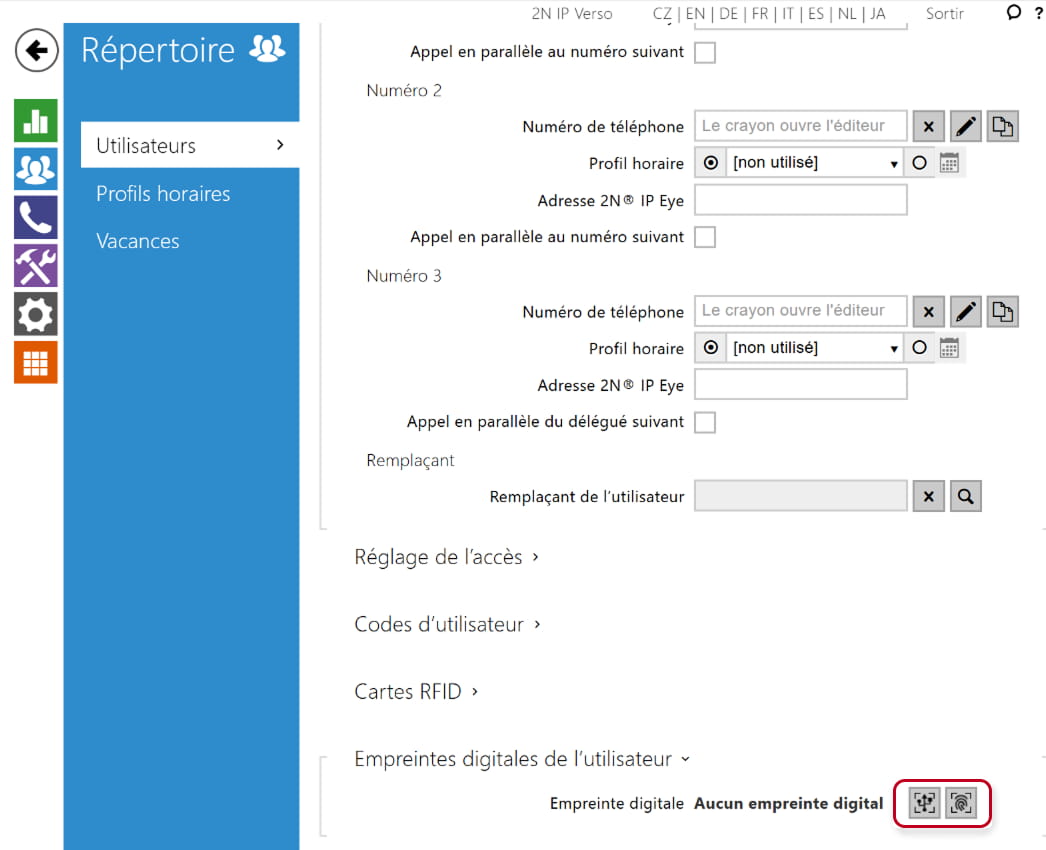Expand Cartes RFID section
1046x850 pixels.
(416, 692)
